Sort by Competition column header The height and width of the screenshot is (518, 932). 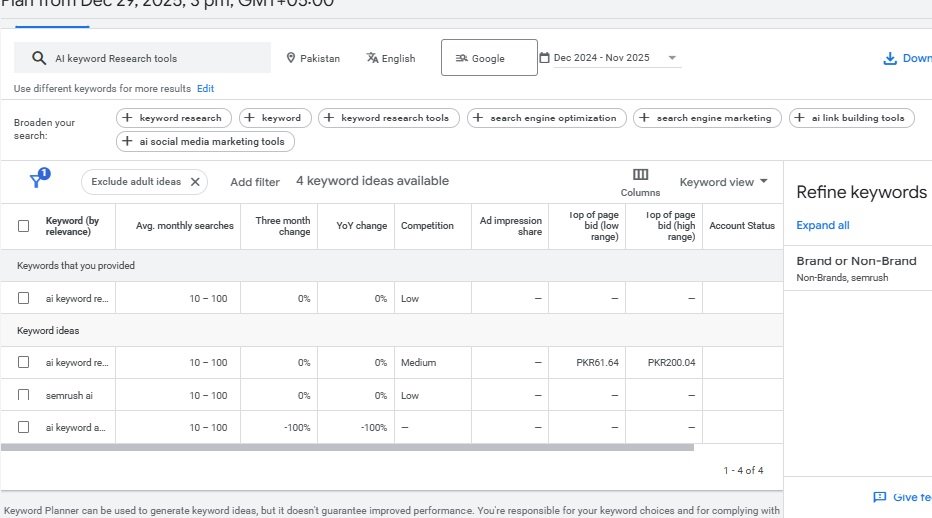(x=427, y=226)
